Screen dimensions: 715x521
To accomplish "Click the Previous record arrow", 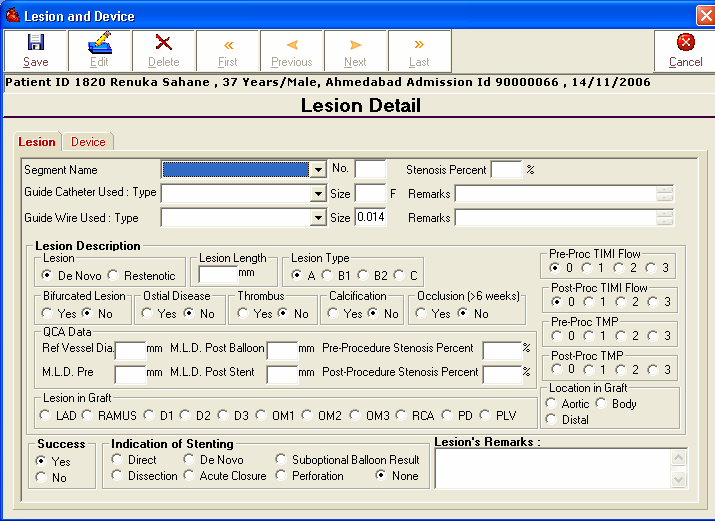I will [292, 45].
